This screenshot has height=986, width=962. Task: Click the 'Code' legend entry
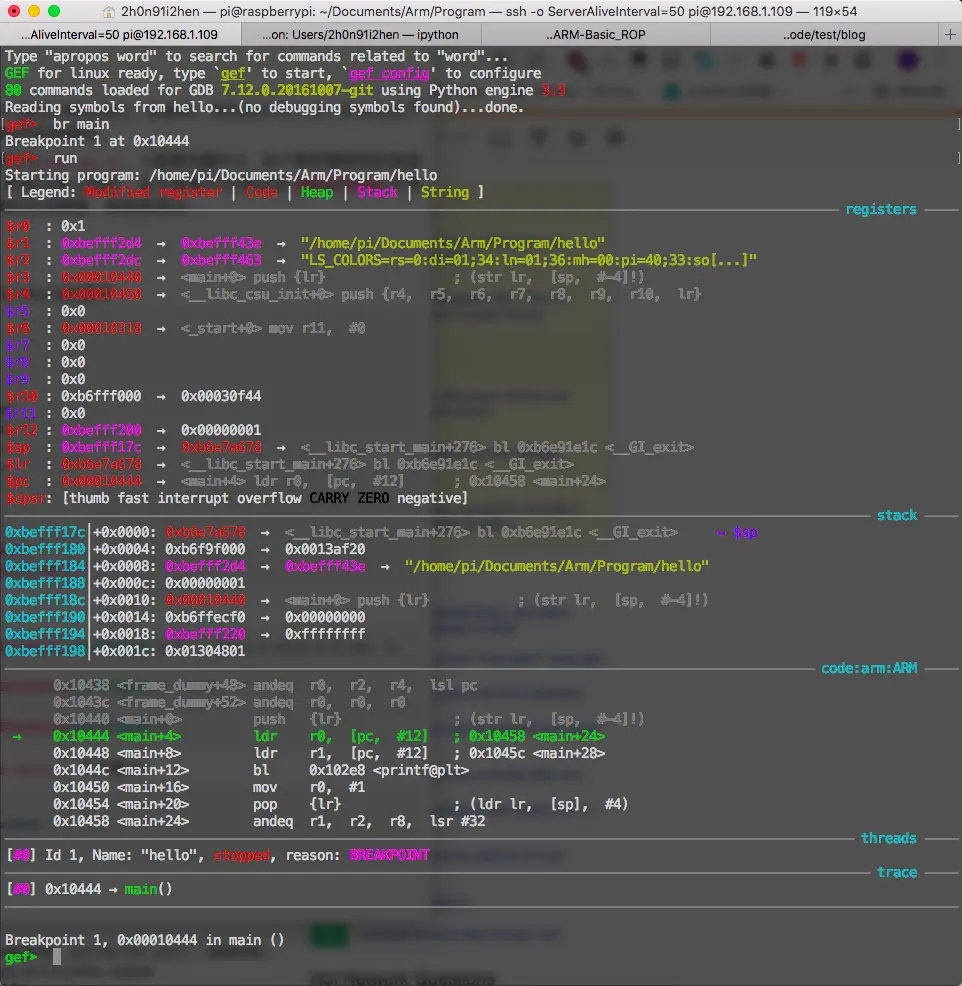(261, 192)
